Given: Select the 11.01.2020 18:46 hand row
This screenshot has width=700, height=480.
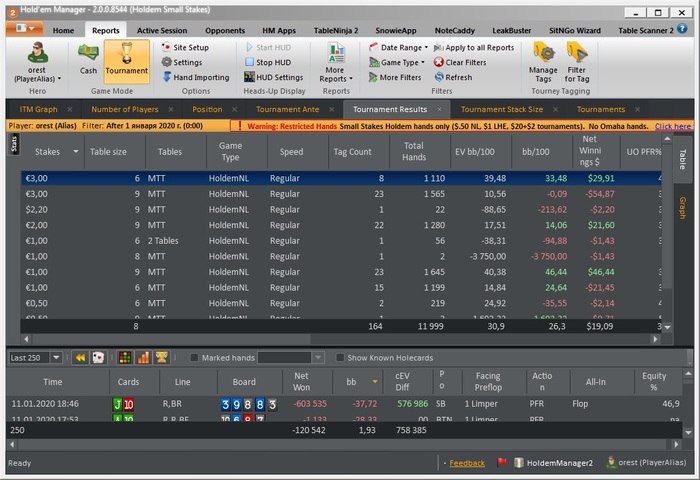Looking at the screenshot, I should click(344, 404).
